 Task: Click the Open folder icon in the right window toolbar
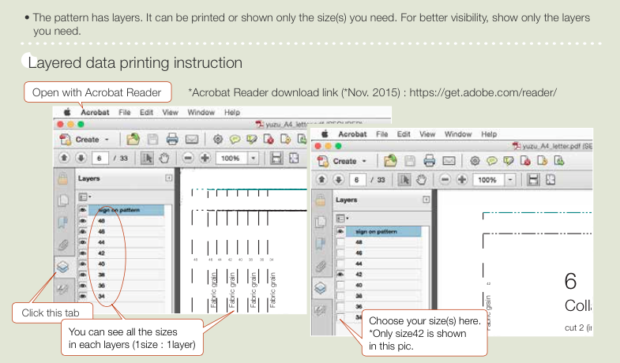click(390, 161)
